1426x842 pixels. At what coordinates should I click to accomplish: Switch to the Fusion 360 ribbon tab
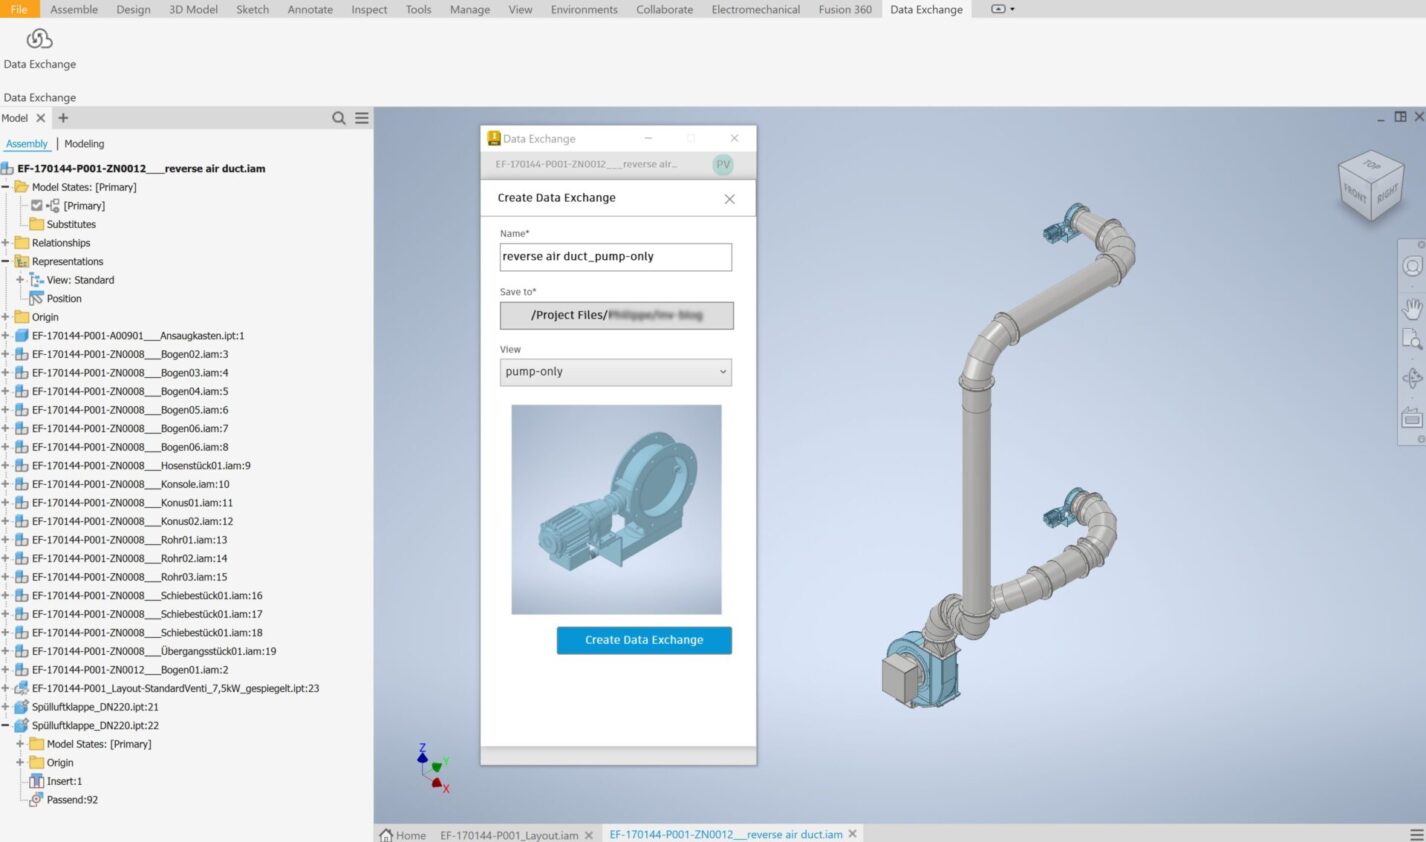[x=845, y=9]
